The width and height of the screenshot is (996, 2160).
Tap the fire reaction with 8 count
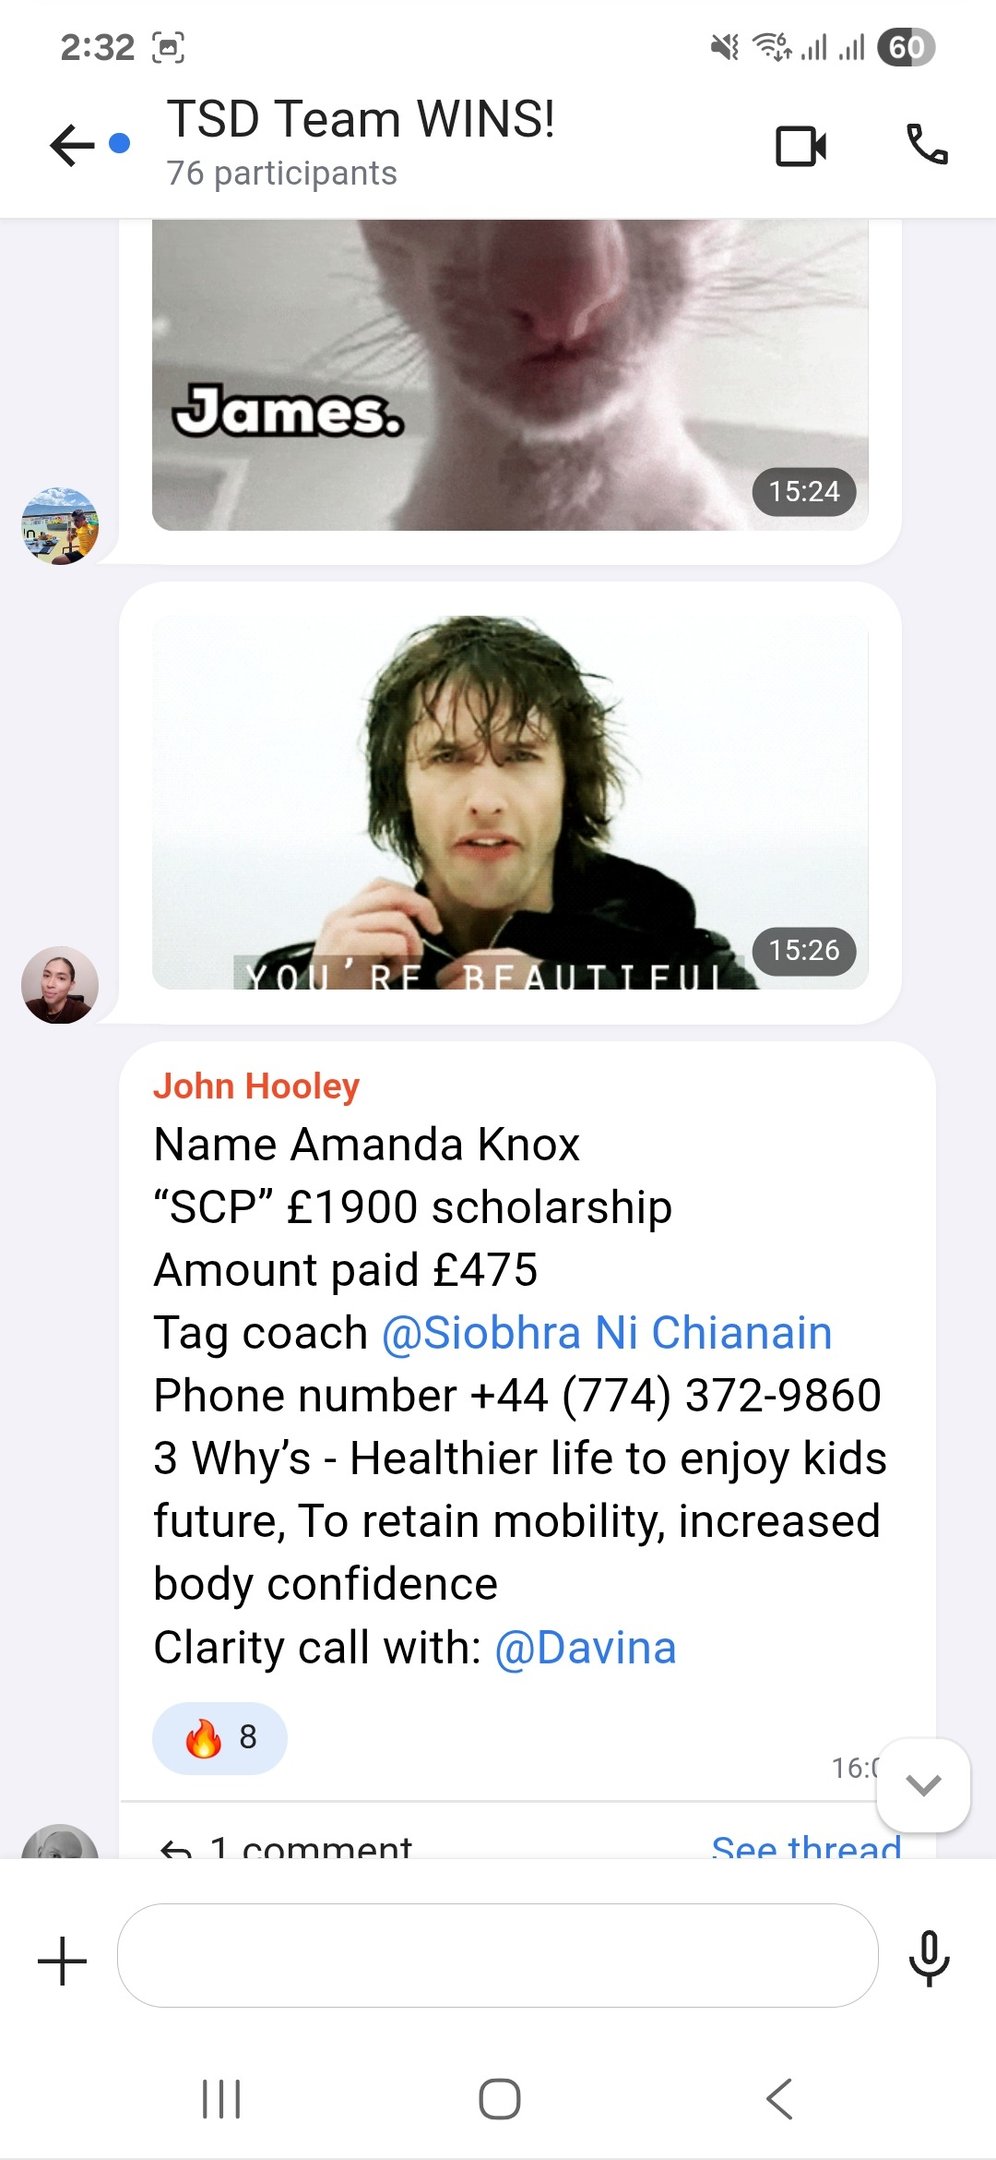219,1738
